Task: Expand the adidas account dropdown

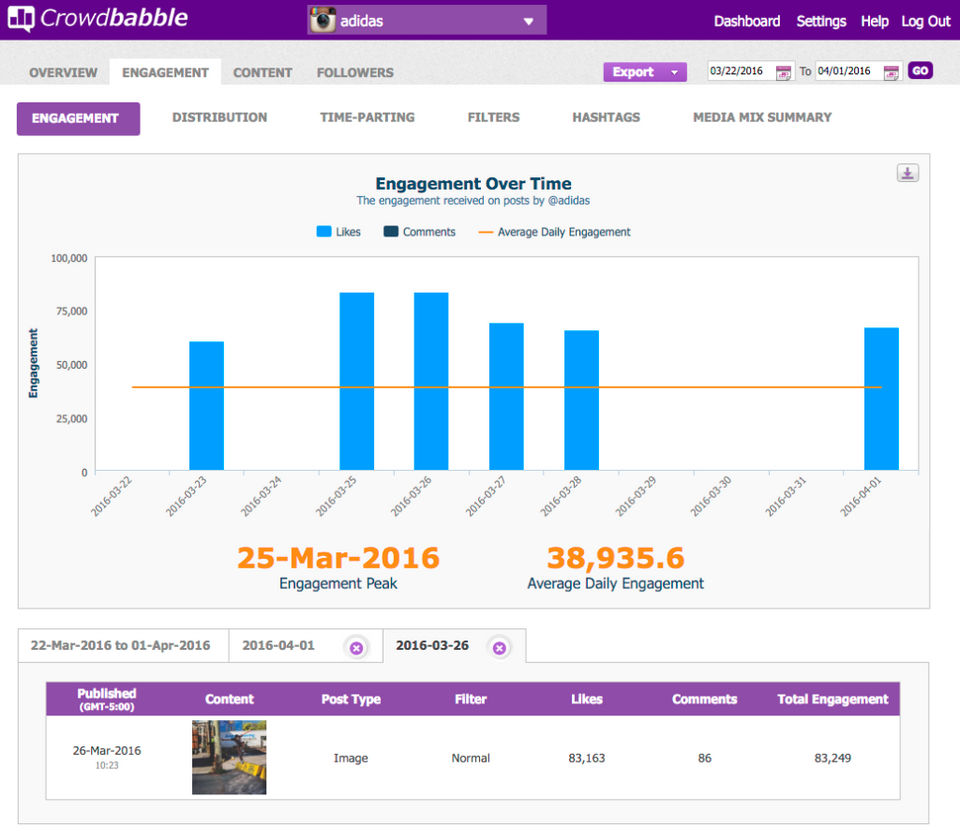Action: point(528,21)
